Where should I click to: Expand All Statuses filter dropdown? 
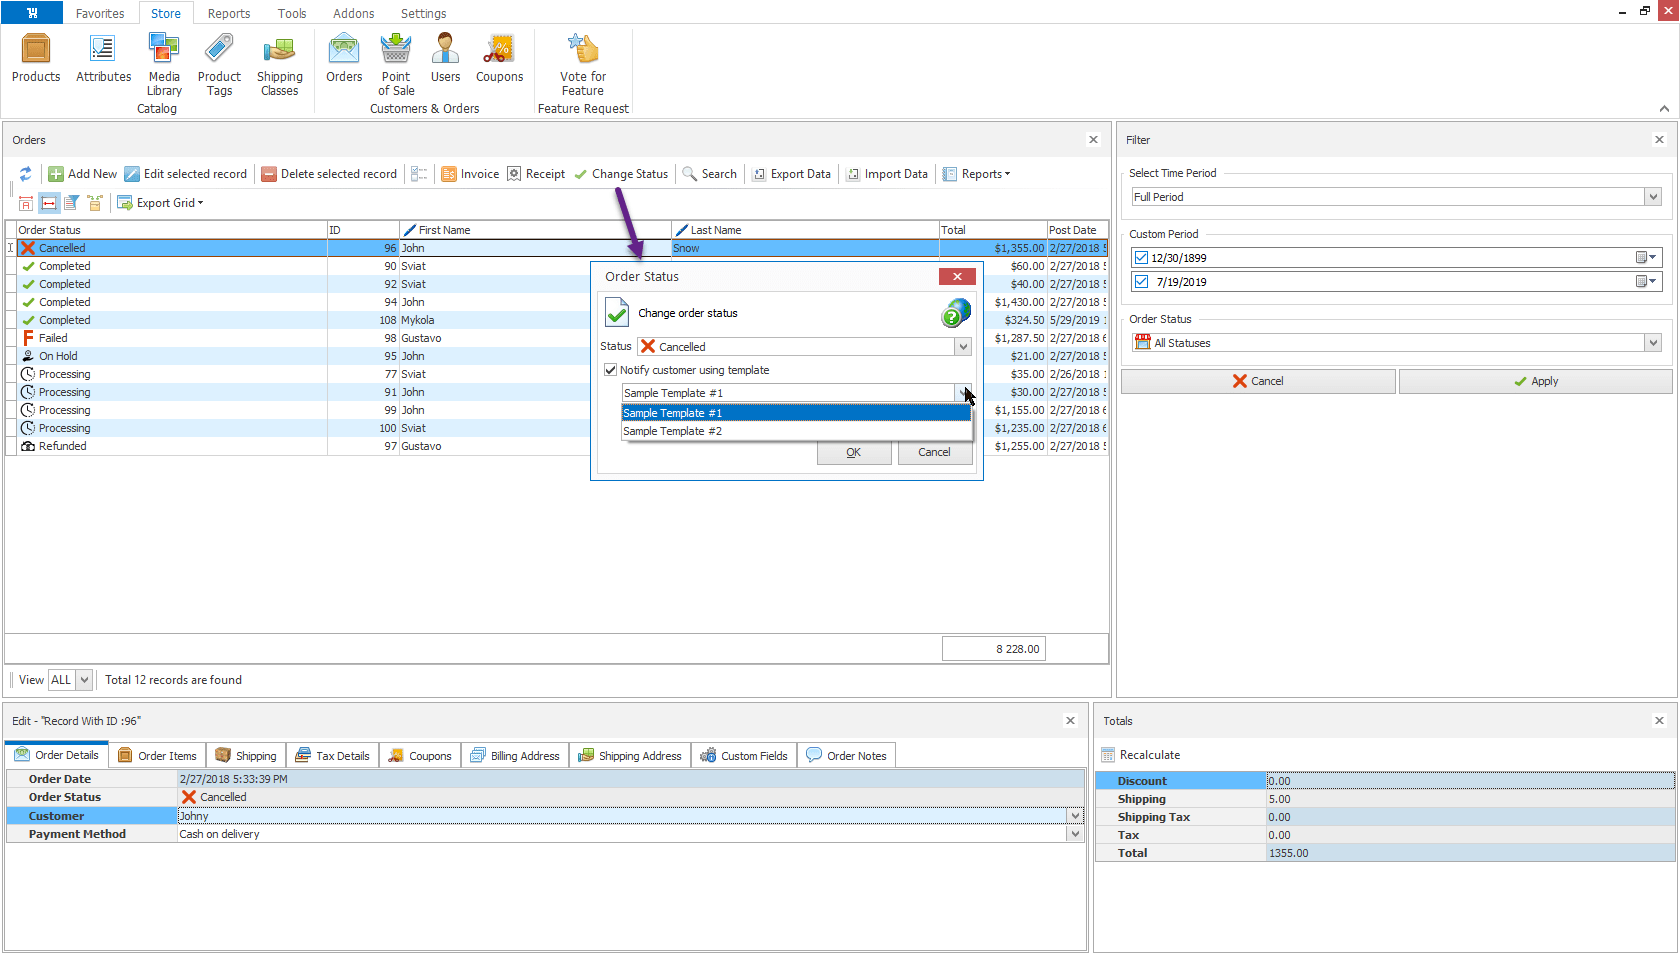1653,343
